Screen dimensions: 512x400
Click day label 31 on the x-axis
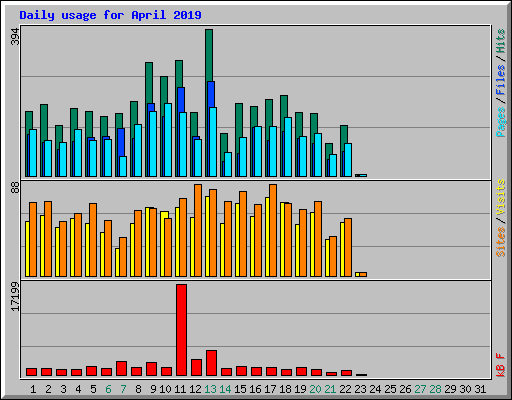480,389
